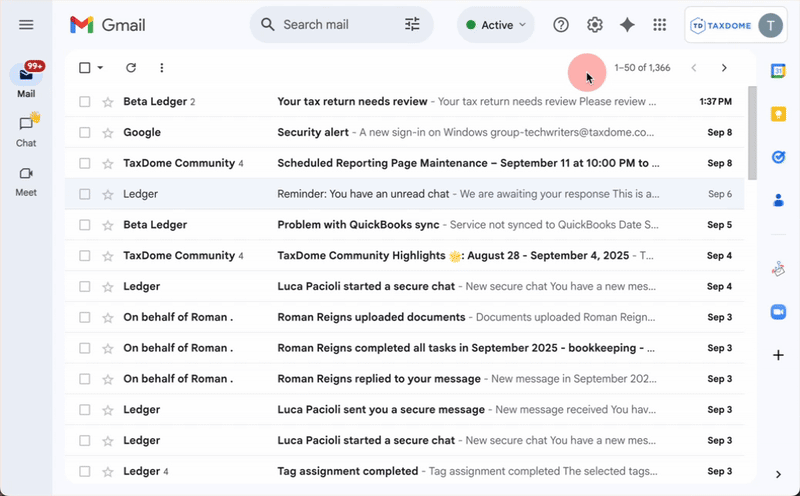Tick checkbox for Problem with QuickBooks sync
This screenshot has height=496, width=800.
pyautogui.click(x=85, y=225)
